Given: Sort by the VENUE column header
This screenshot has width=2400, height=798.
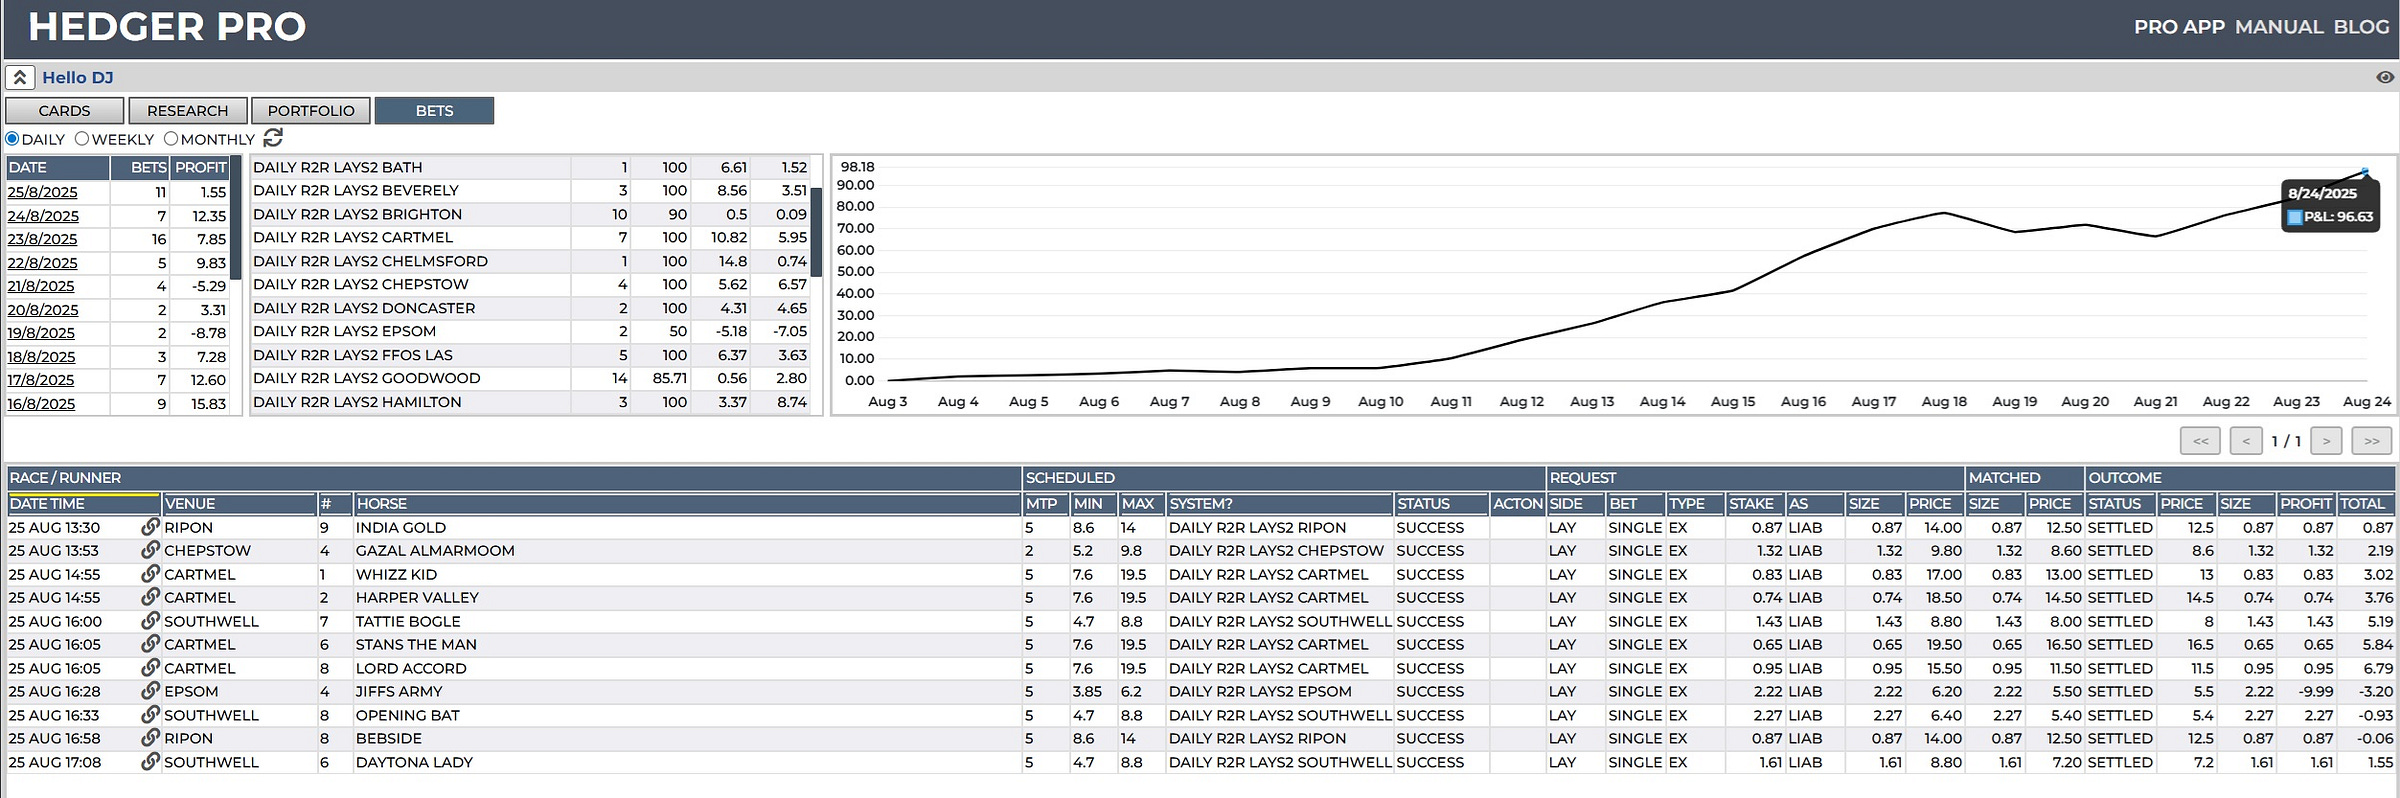Looking at the screenshot, I should 239,503.
